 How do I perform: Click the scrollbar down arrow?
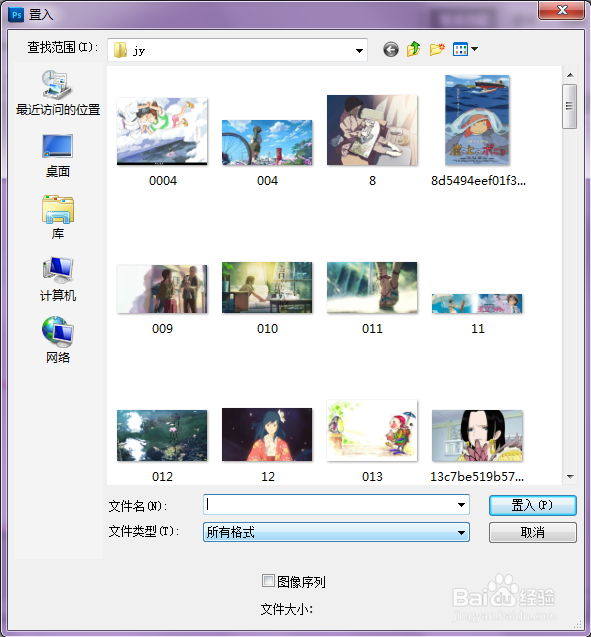point(570,477)
